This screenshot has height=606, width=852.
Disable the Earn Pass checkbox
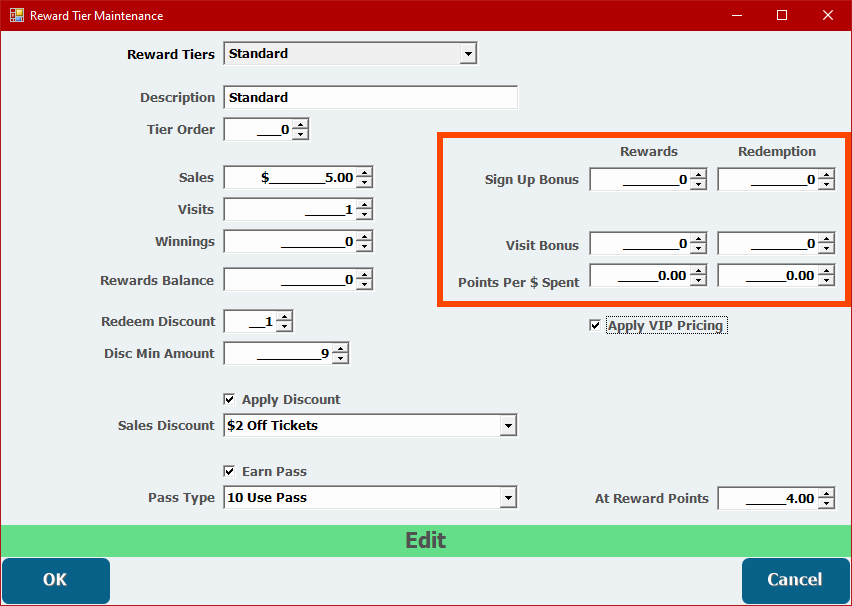pos(230,472)
